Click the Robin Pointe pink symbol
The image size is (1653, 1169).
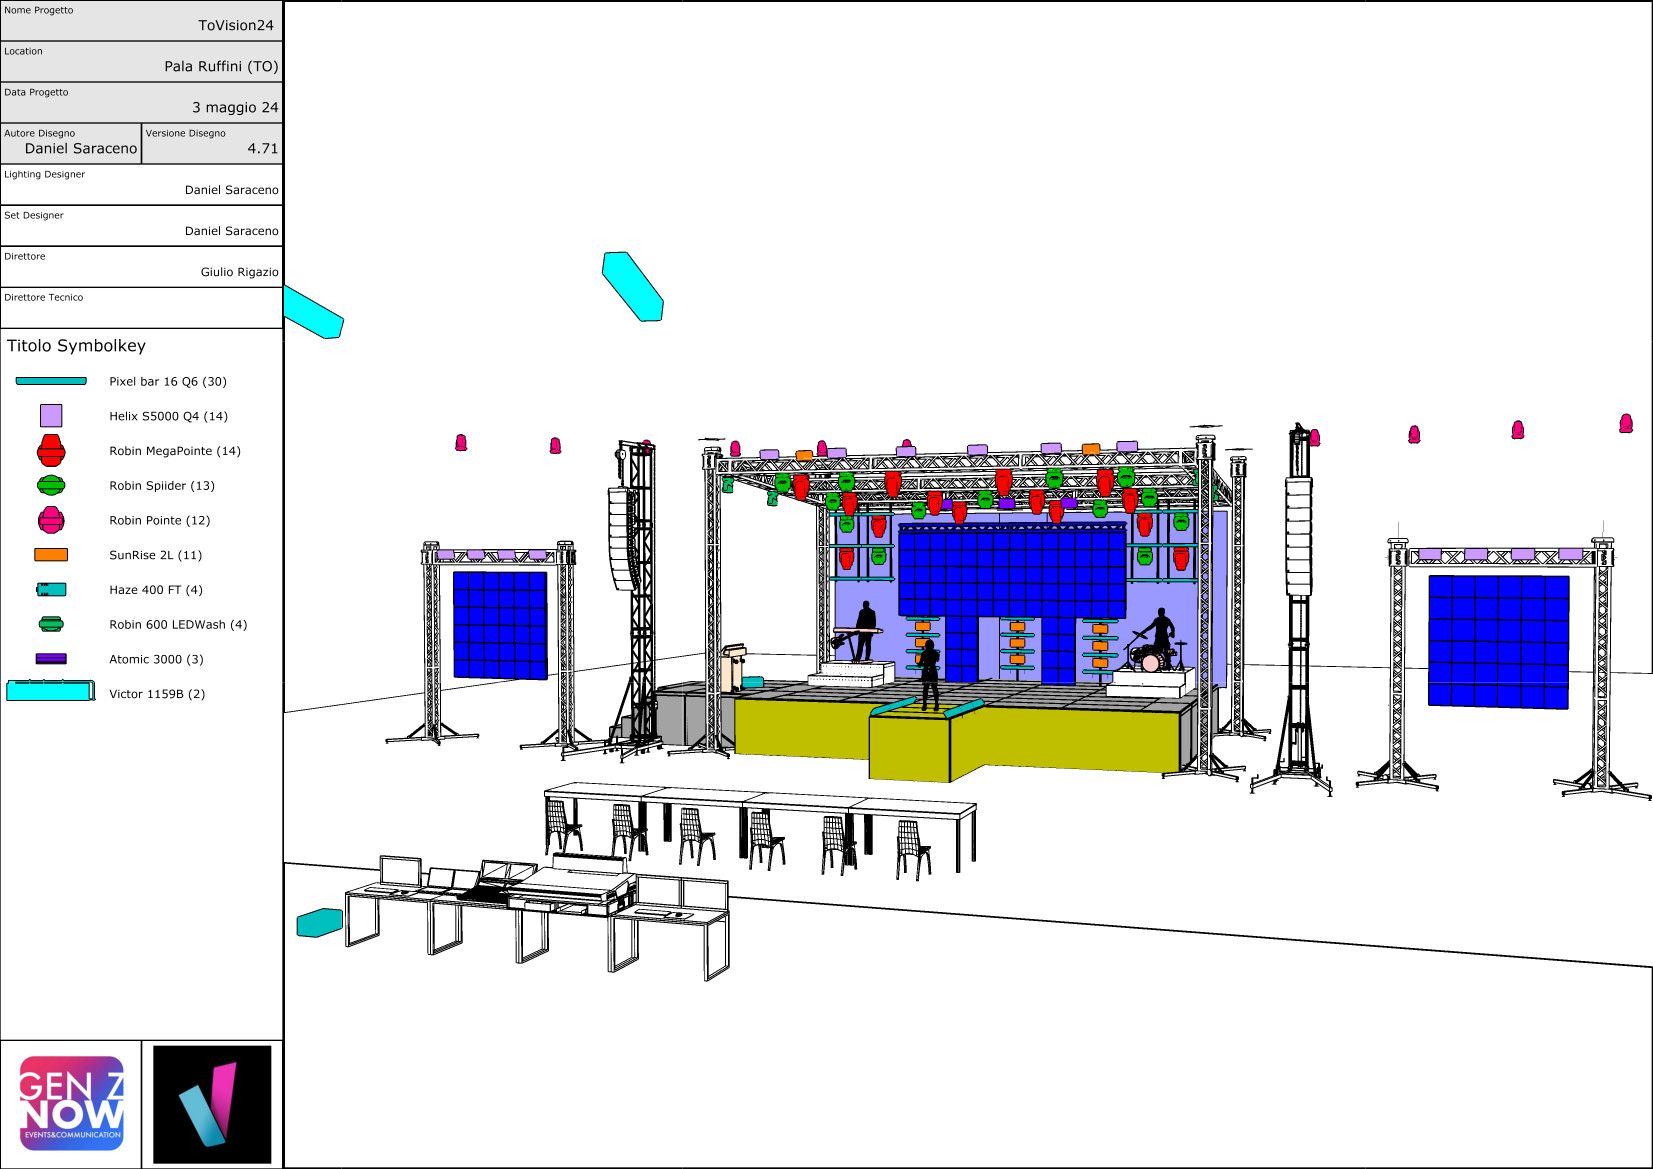(51, 520)
